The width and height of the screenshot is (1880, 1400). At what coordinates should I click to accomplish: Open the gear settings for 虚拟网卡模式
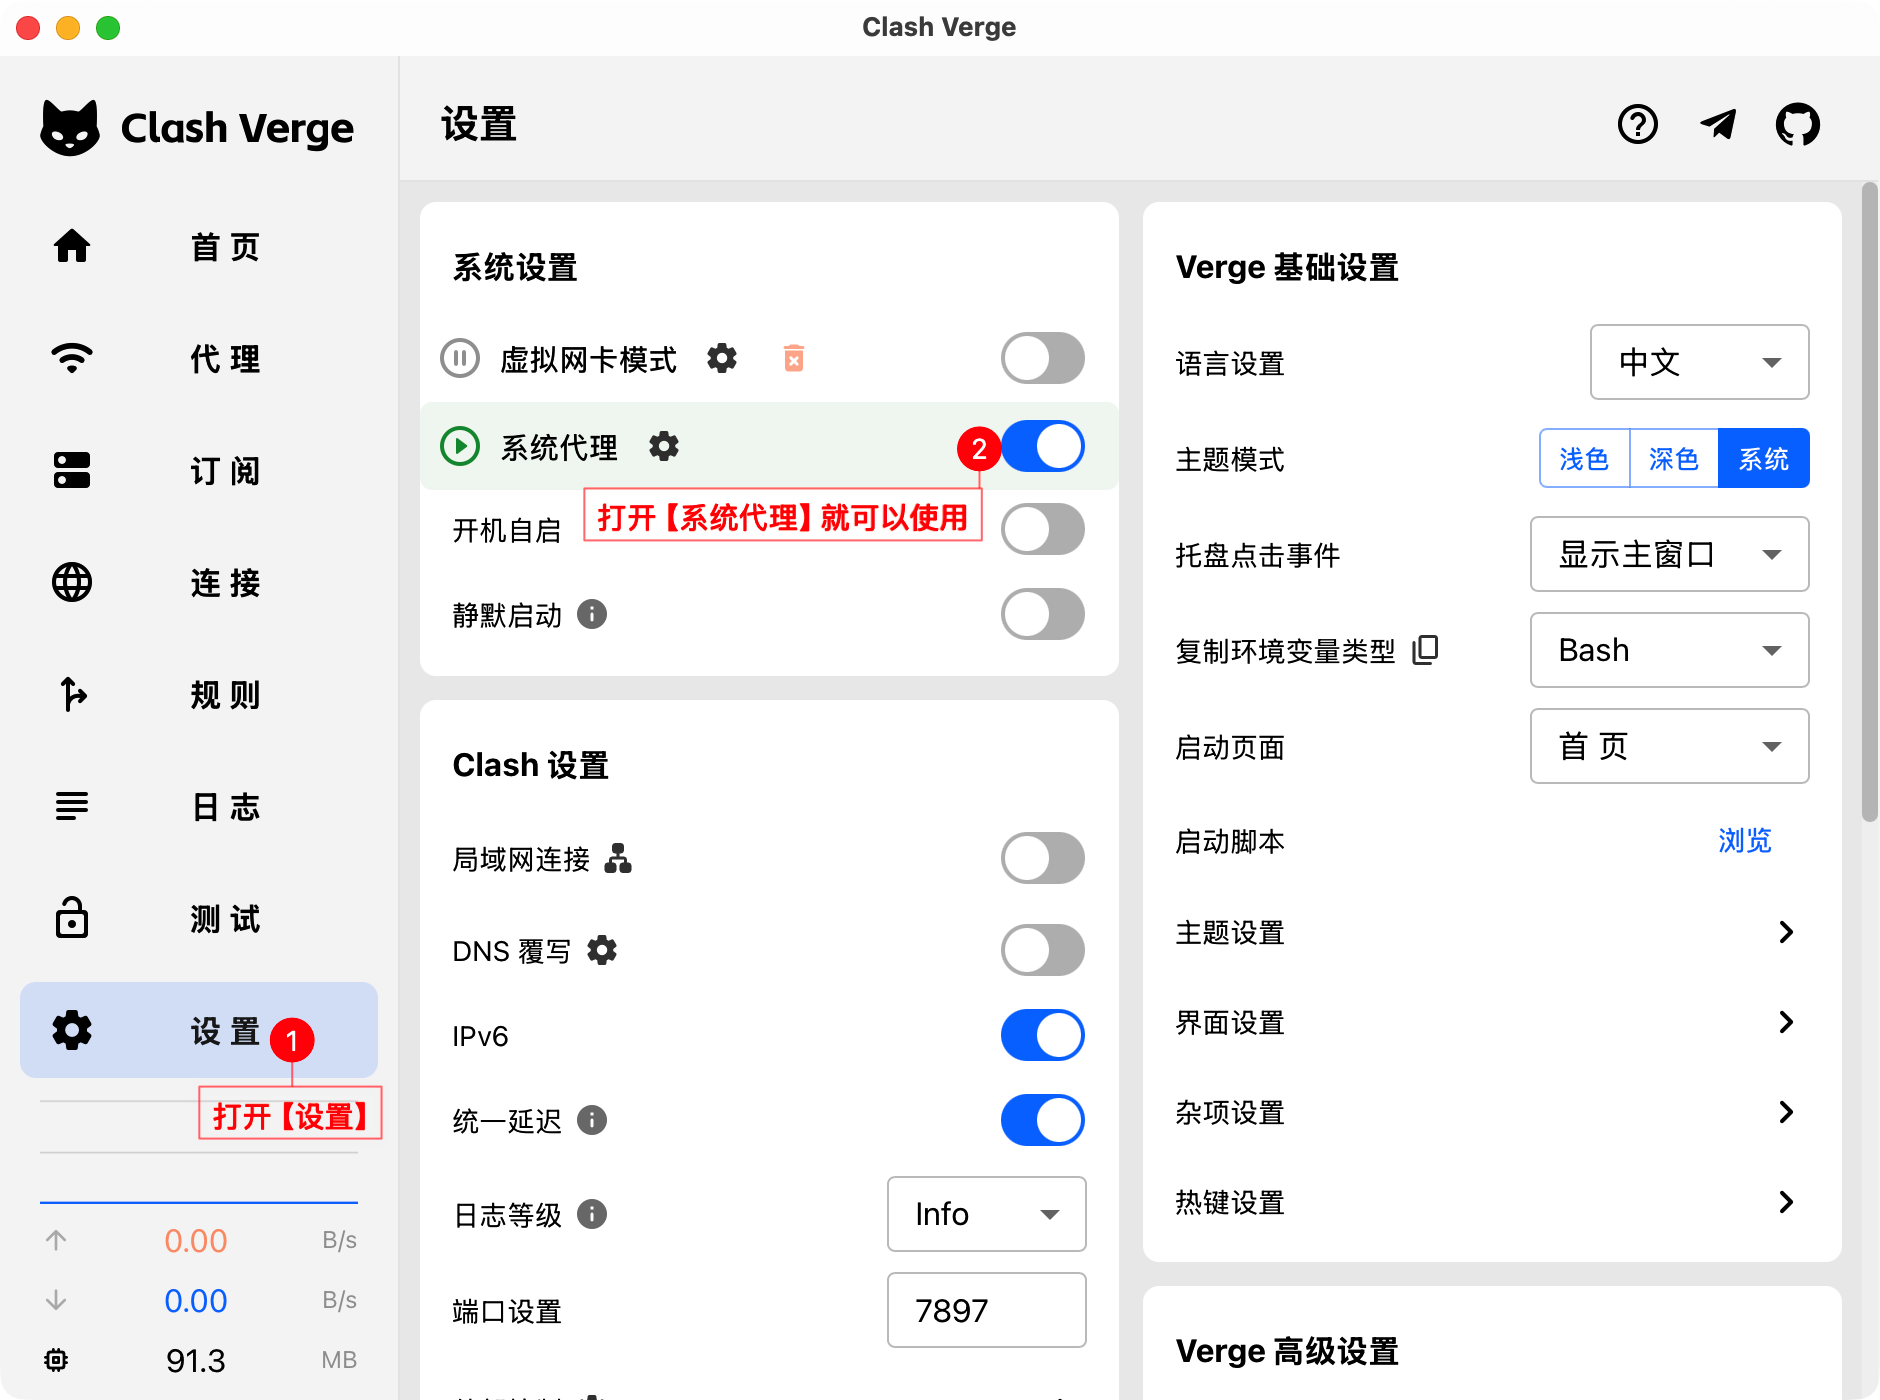722,358
